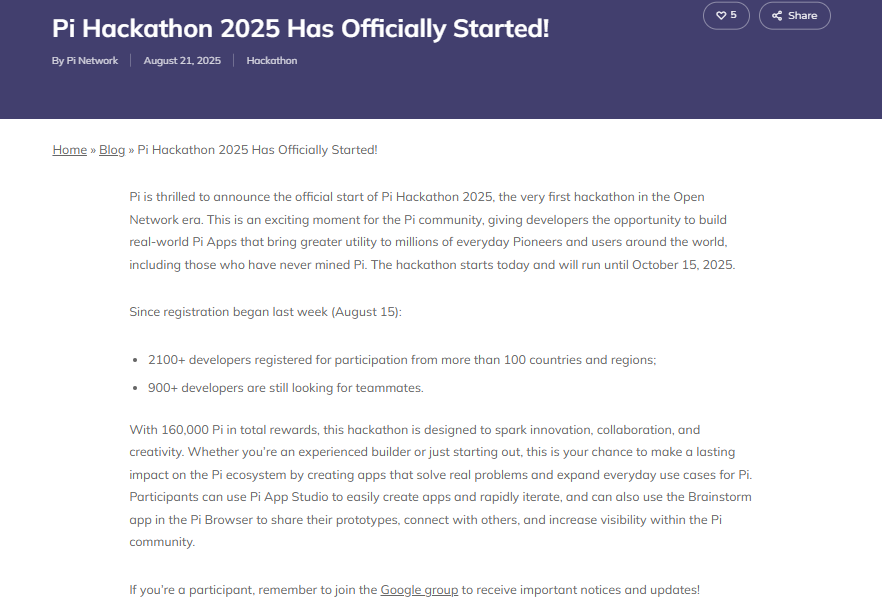Click the article title heading
882x611 pixels.
pos(300,28)
